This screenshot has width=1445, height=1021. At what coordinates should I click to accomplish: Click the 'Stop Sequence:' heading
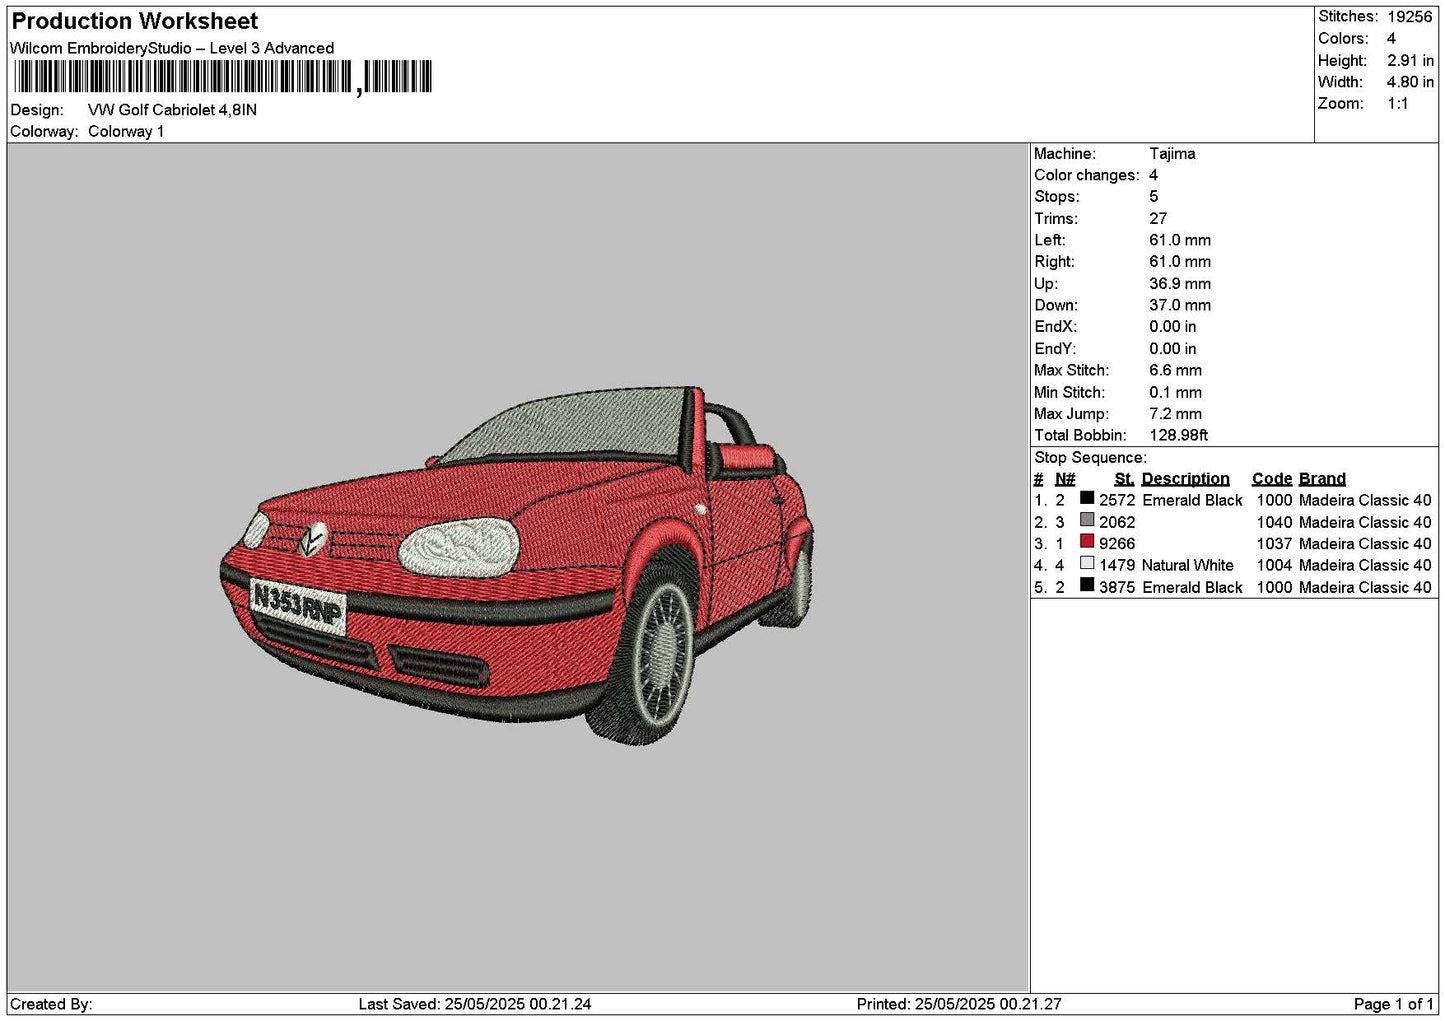click(1090, 458)
